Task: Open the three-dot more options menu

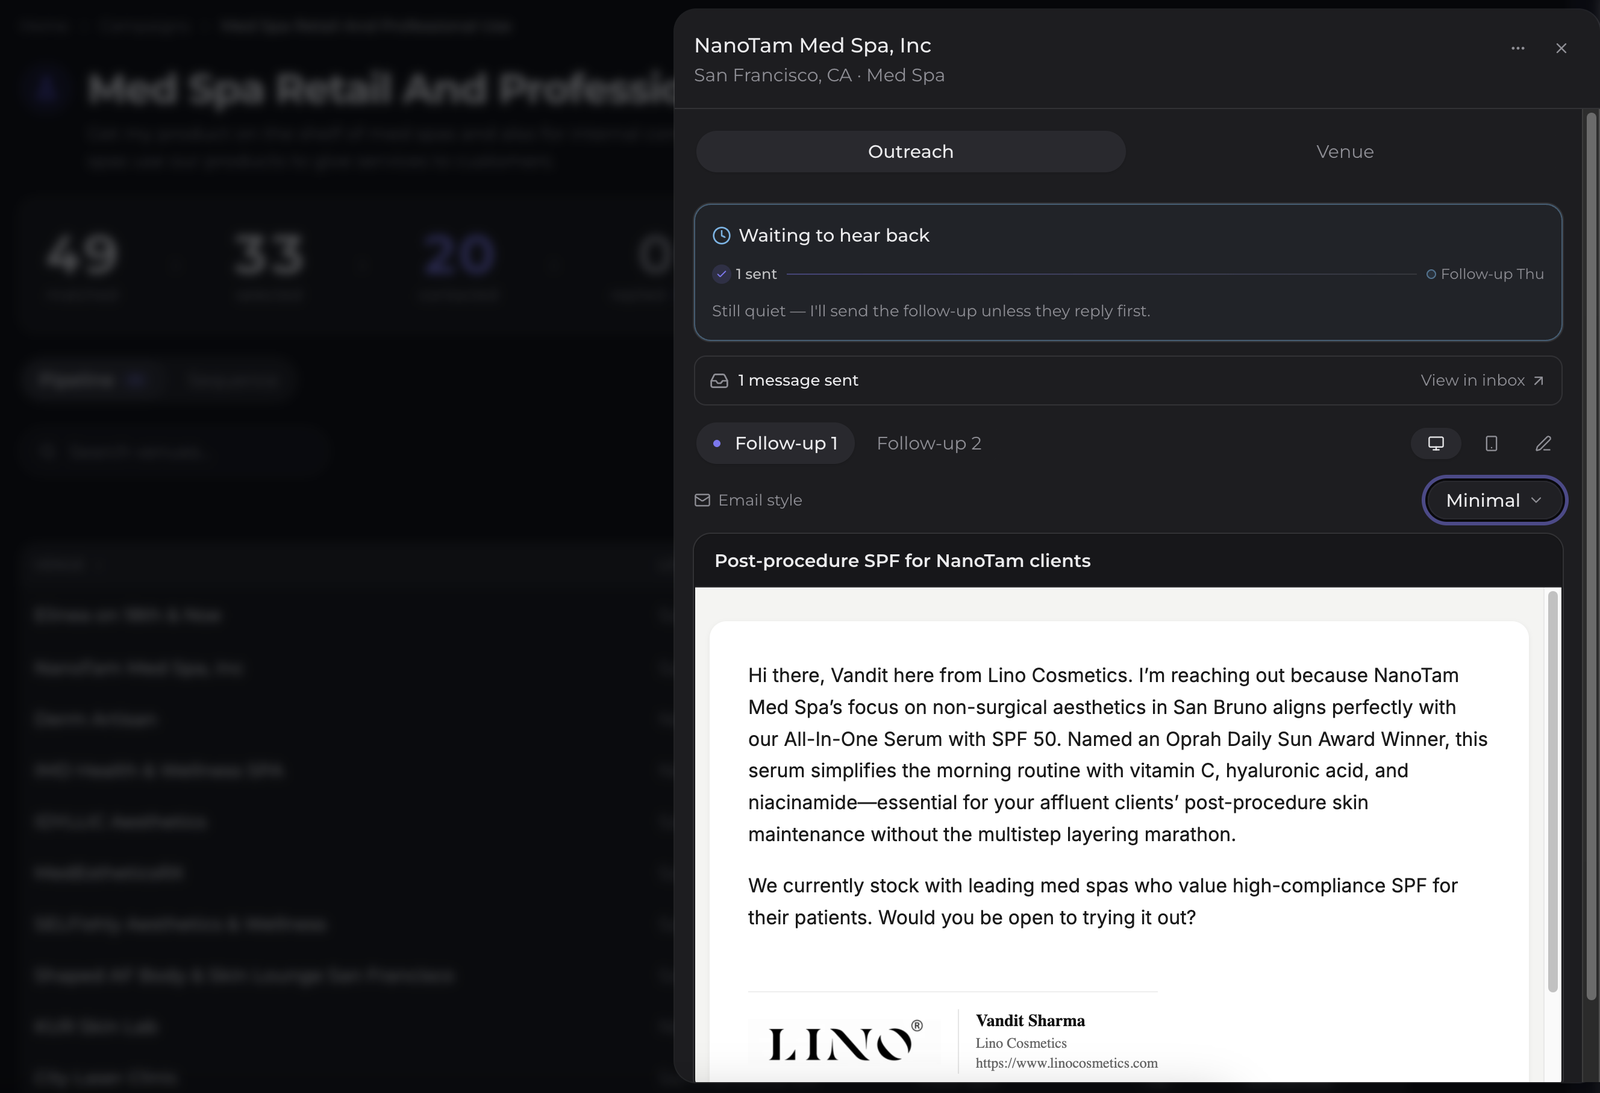Action: 1517,48
